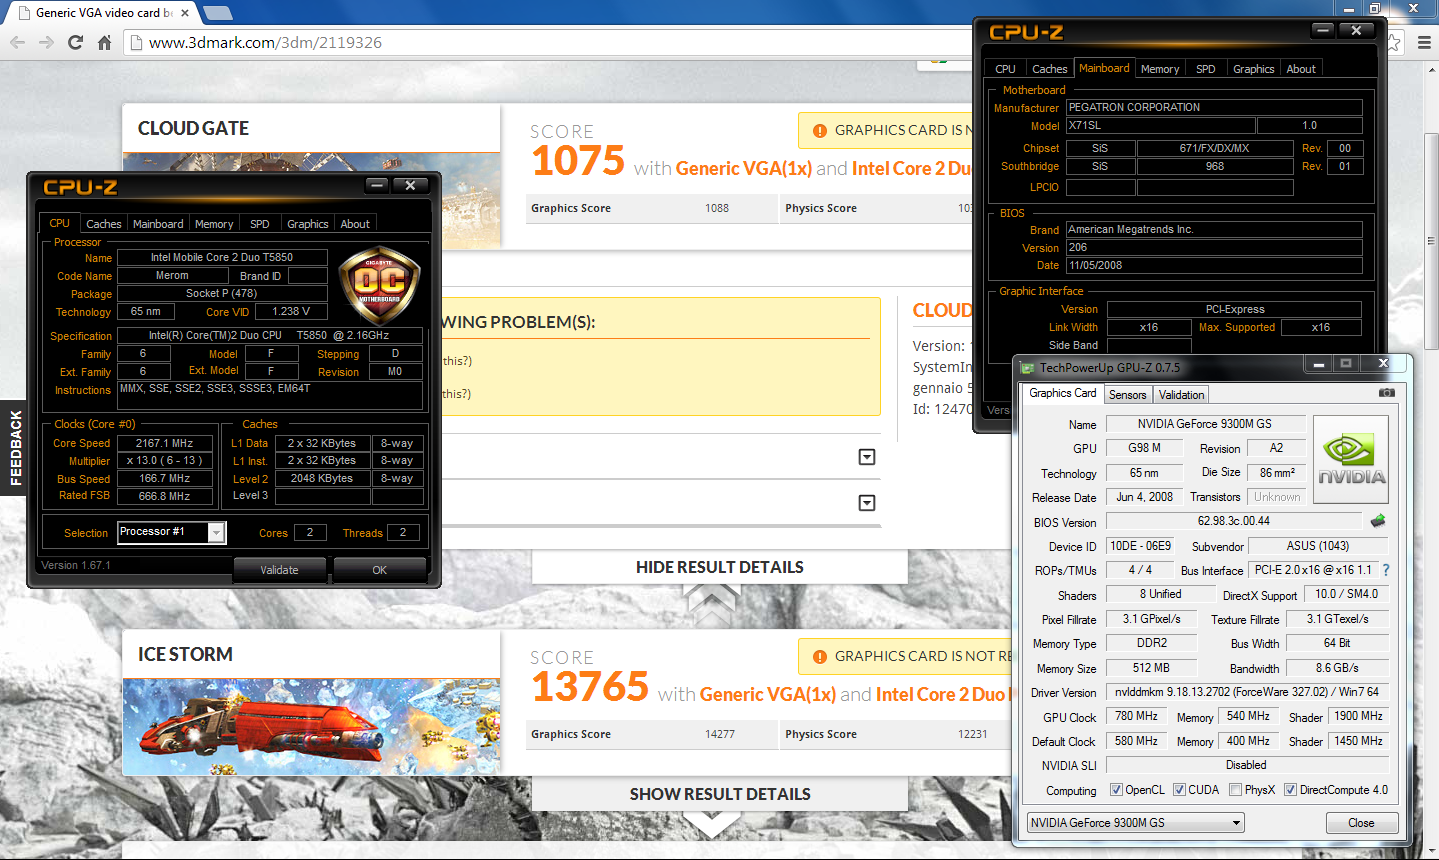Open the Chrome menu icon
This screenshot has width=1439, height=860.
(x=1425, y=42)
